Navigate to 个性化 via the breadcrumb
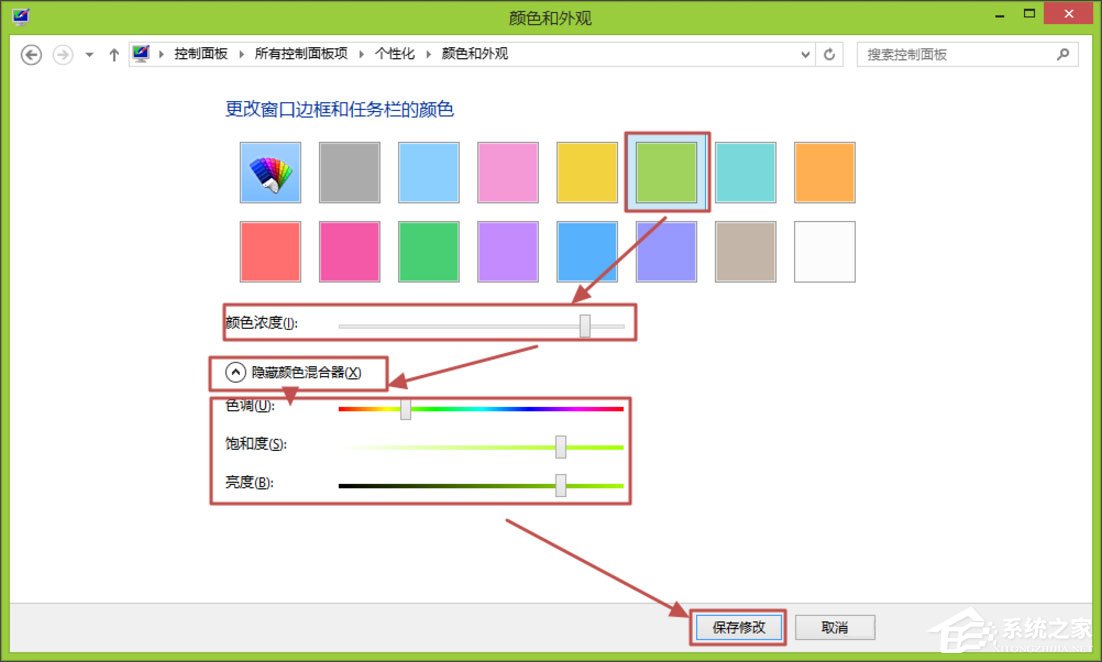The image size is (1102, 662). pos(394,53)
